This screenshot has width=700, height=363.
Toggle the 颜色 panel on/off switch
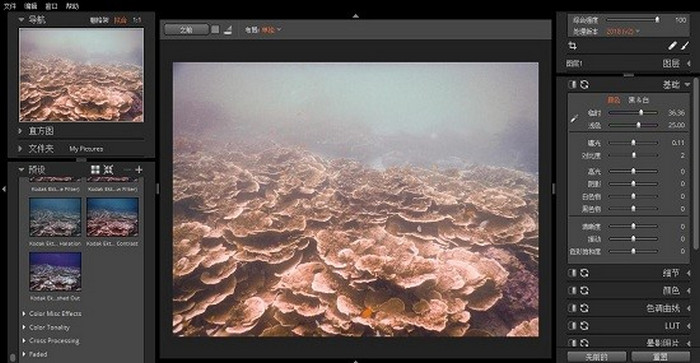pos(572,291)
